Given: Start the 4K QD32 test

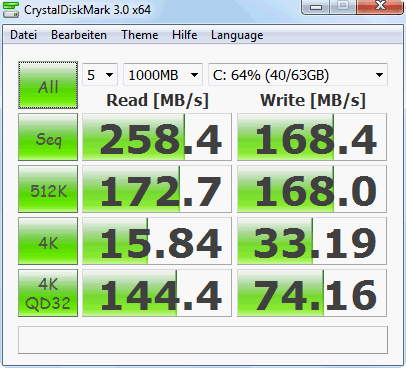Looking at the screenshot, I should tap(48, 293).
